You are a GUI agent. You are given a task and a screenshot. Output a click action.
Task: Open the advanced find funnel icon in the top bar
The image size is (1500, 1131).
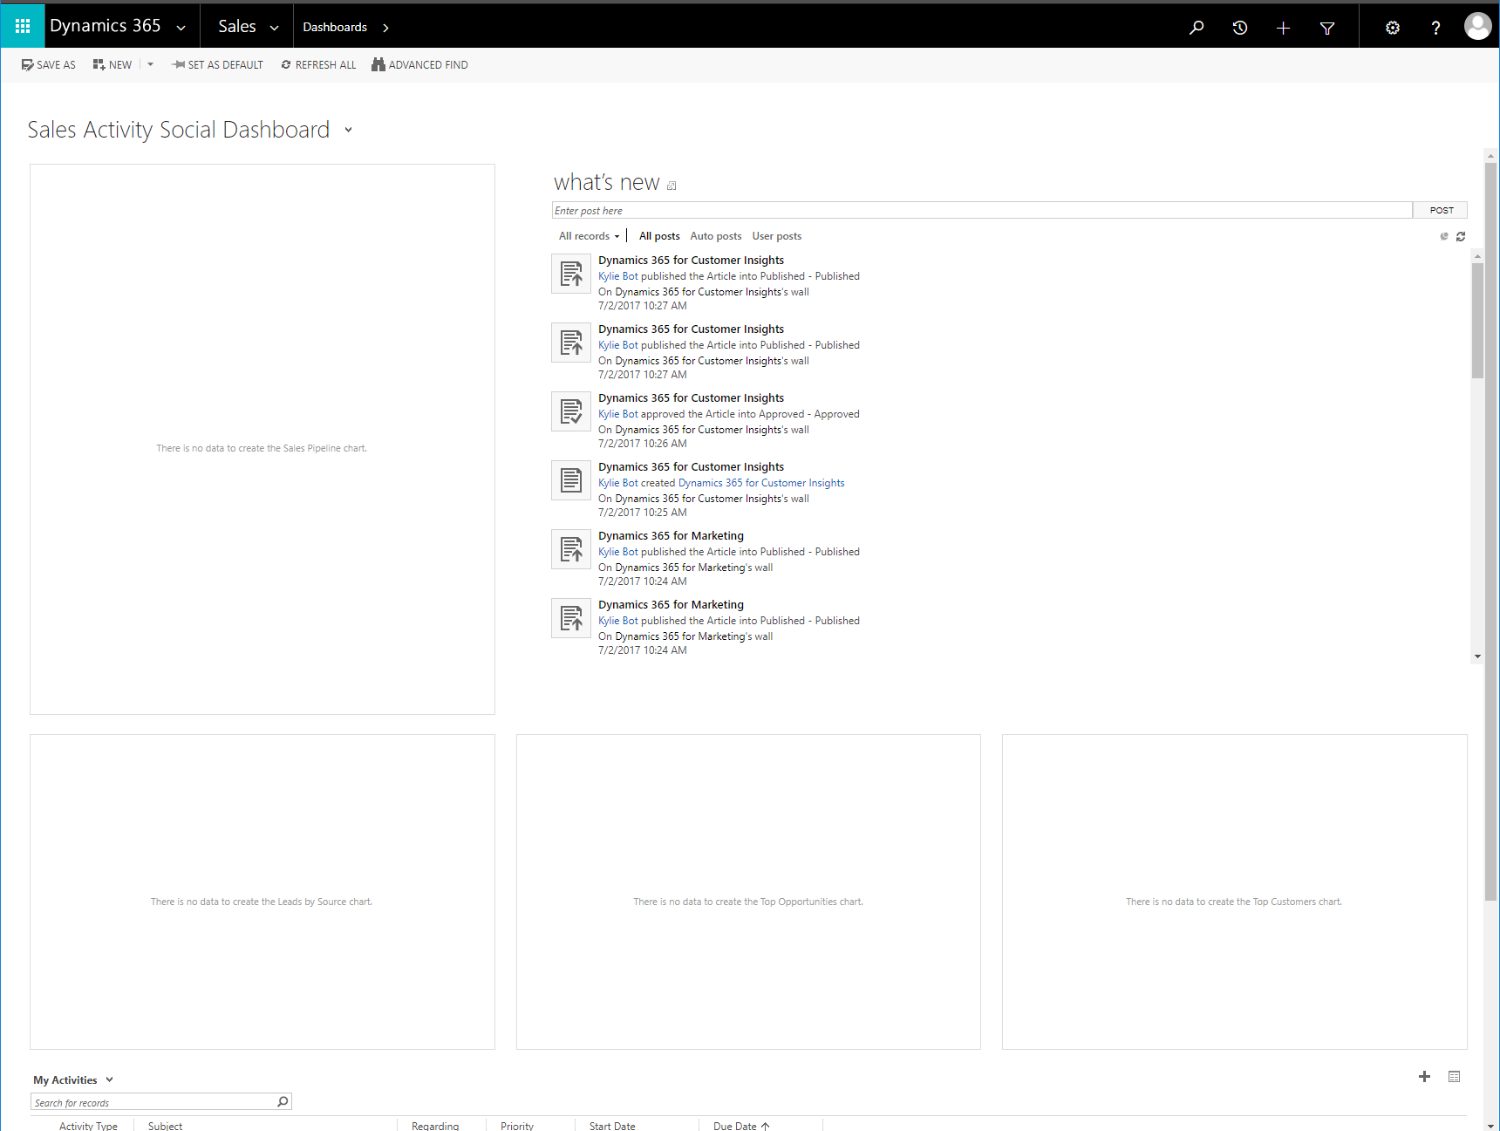pos(1327,28)
